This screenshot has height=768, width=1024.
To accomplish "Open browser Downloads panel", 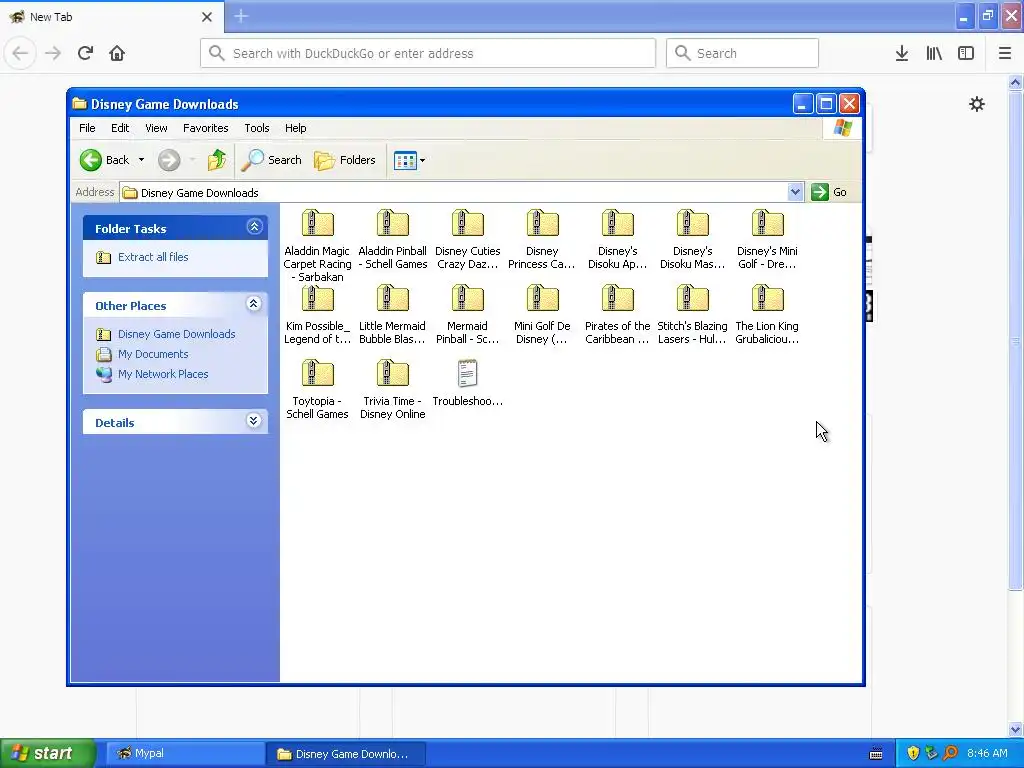I will tap(902, 53).
